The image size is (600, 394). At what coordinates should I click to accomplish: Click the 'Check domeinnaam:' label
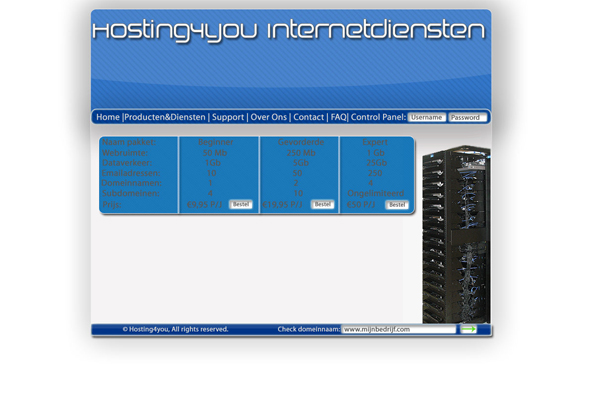[x=309, y=329]
